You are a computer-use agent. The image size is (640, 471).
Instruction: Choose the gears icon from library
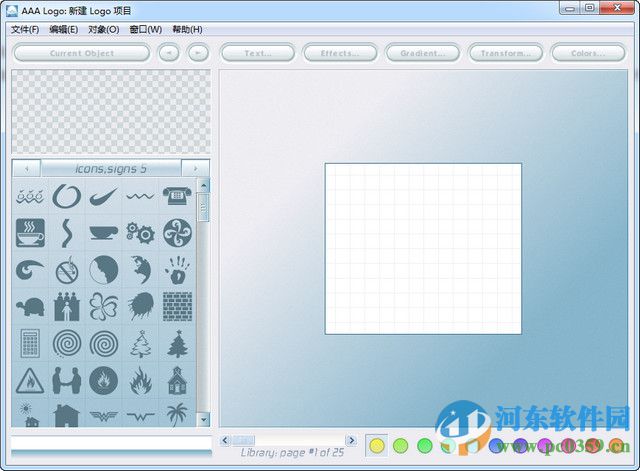pyautogui.click(x=140, y=233)
